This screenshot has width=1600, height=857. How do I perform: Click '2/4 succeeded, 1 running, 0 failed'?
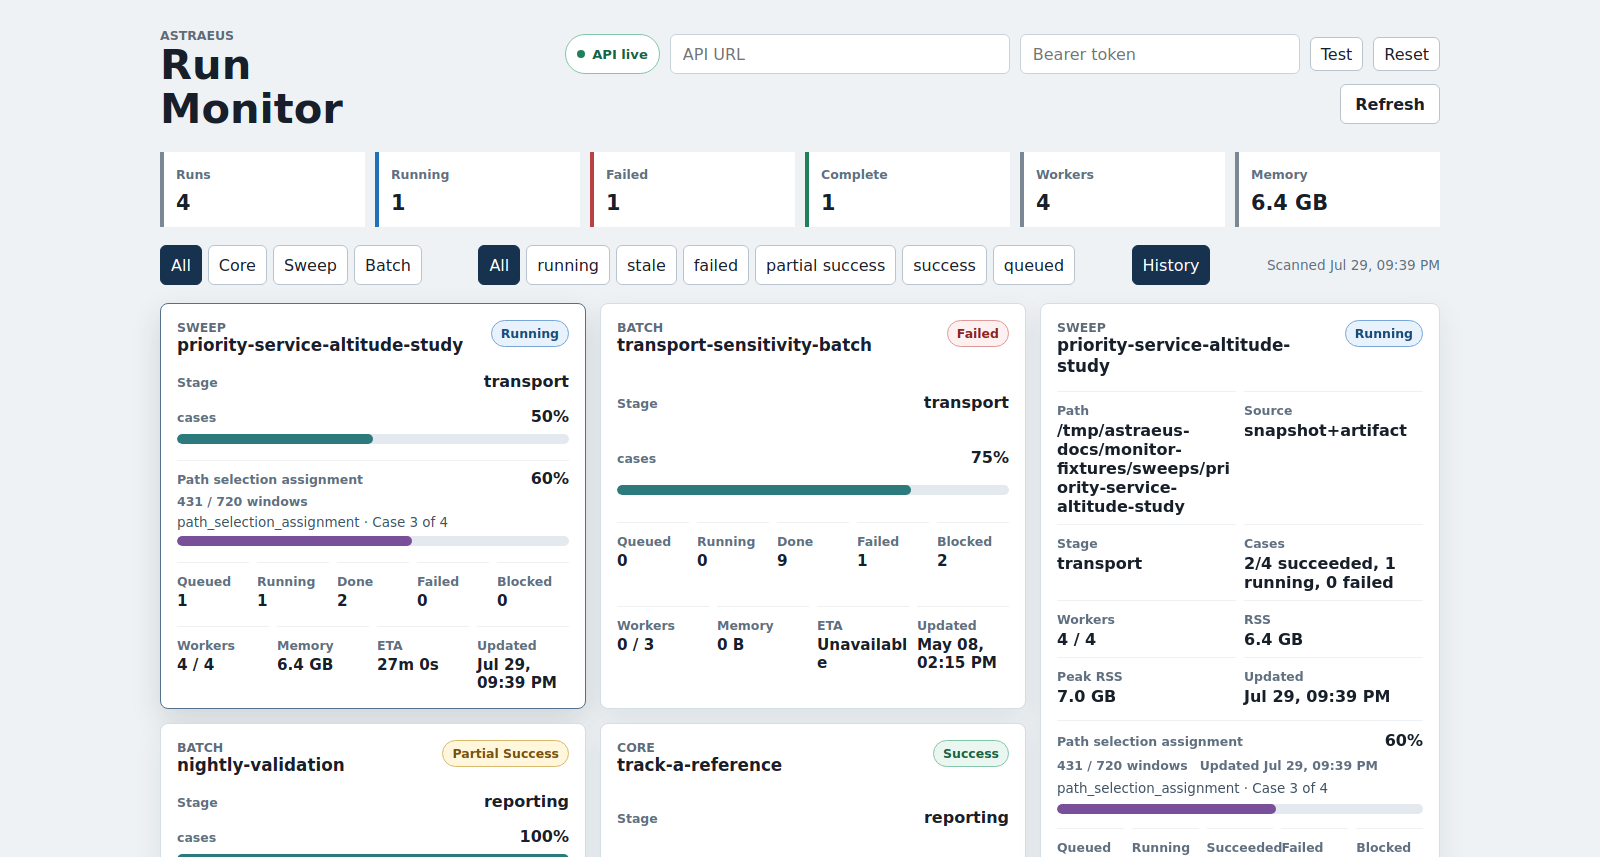coord(1319,573)
